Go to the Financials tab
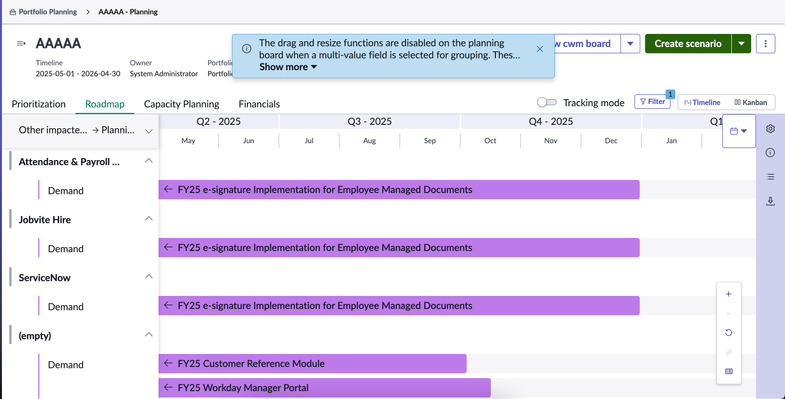This screenshot has height=399, width=785. [259, 104]
